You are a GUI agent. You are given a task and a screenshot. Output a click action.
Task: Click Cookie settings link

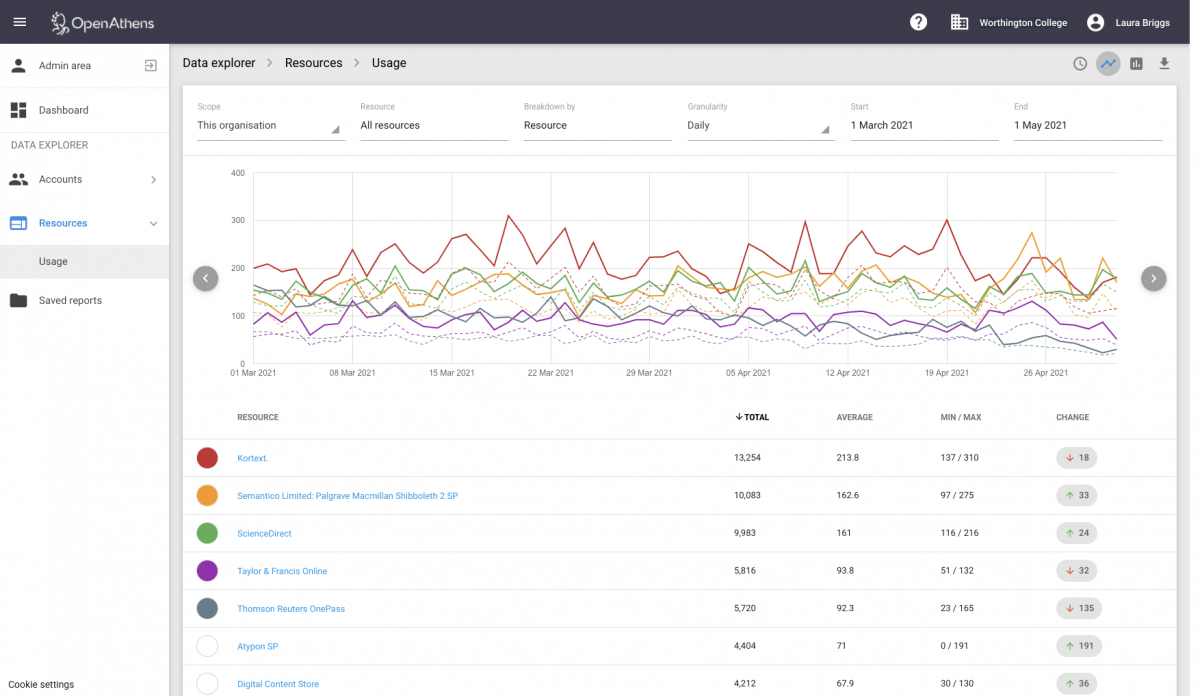[41, 685]
